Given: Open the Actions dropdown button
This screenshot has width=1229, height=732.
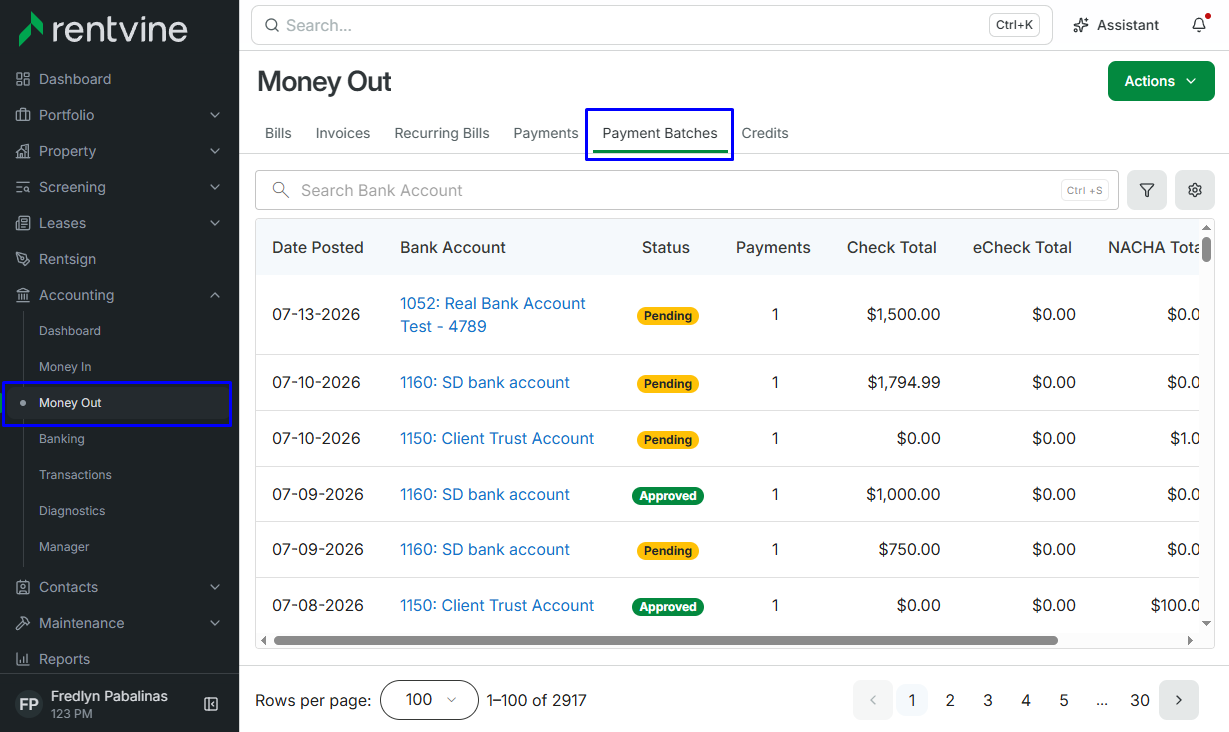Looking at the screenshot, I should pos(1161,81).
